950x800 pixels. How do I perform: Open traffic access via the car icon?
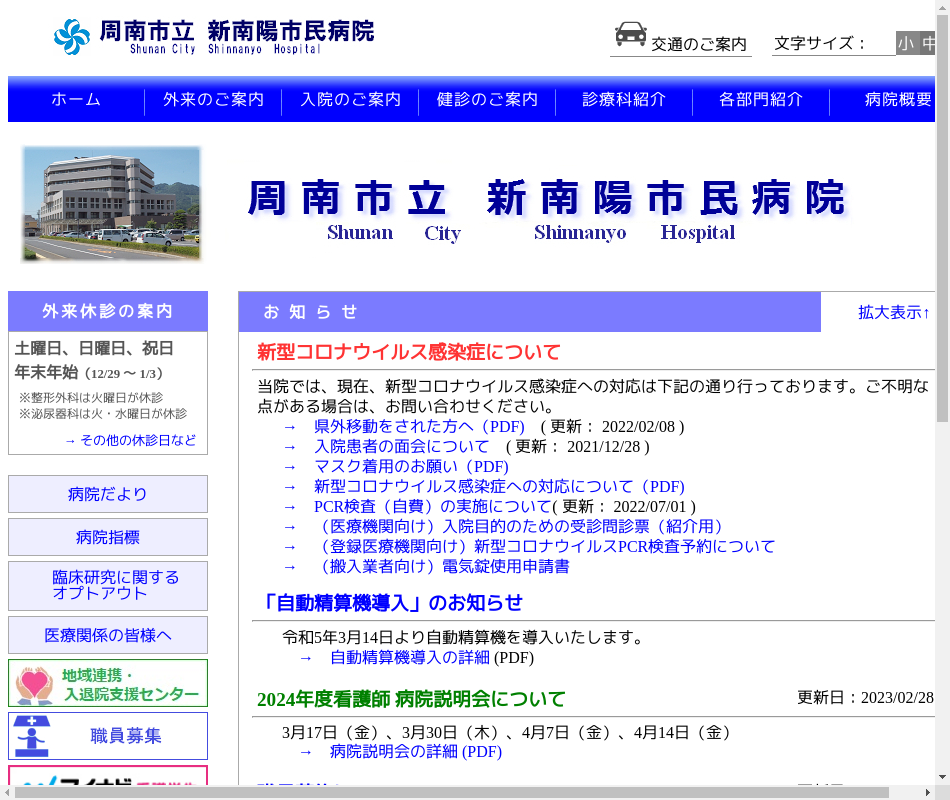(630, 35)
